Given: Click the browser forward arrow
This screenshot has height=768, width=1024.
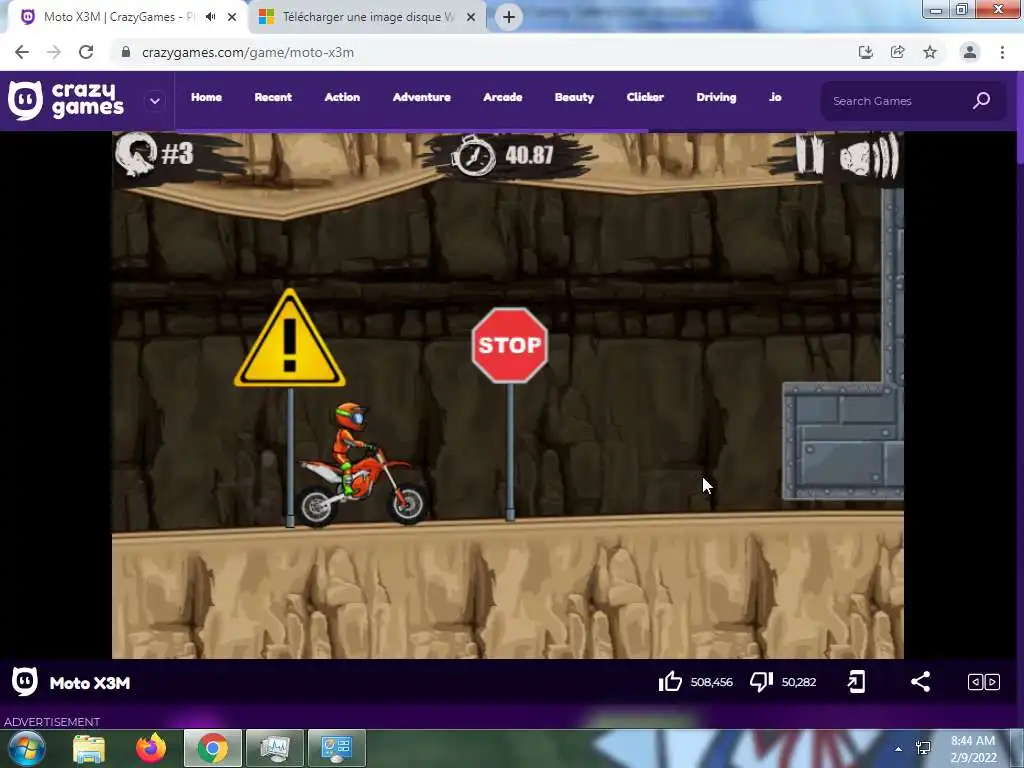Looking at the screenshot, I should [x=54, y=52].
